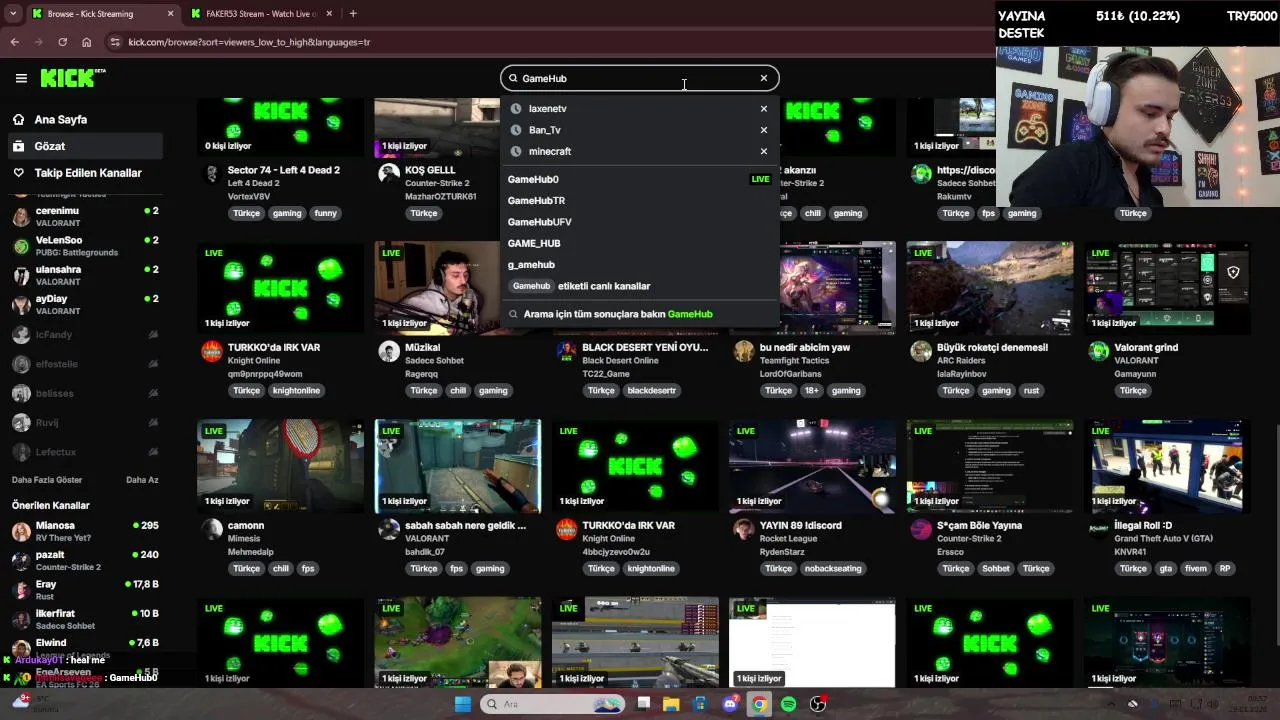Switch to the 'FAKER53 Stream' browser tab

coord(261,14)
